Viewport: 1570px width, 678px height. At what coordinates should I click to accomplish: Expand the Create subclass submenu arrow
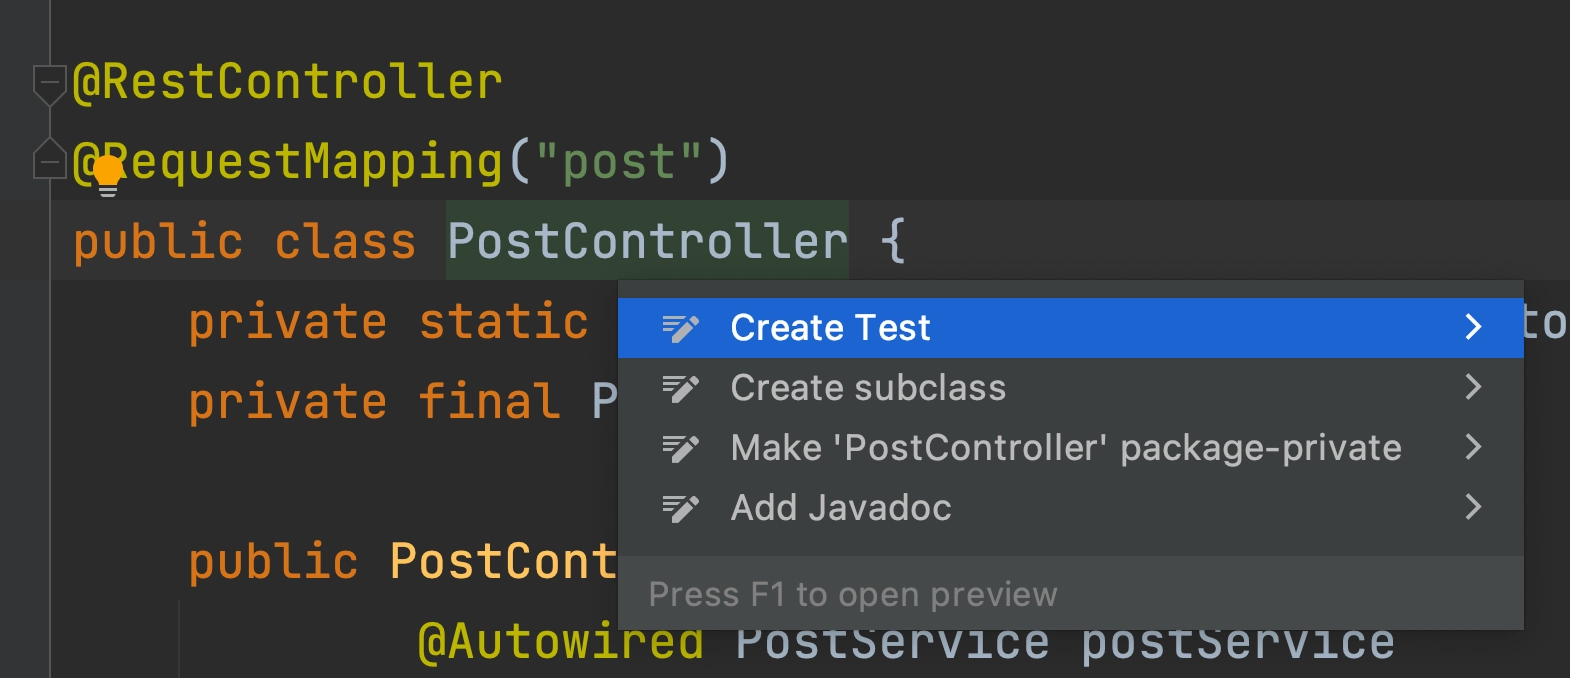1472,387
